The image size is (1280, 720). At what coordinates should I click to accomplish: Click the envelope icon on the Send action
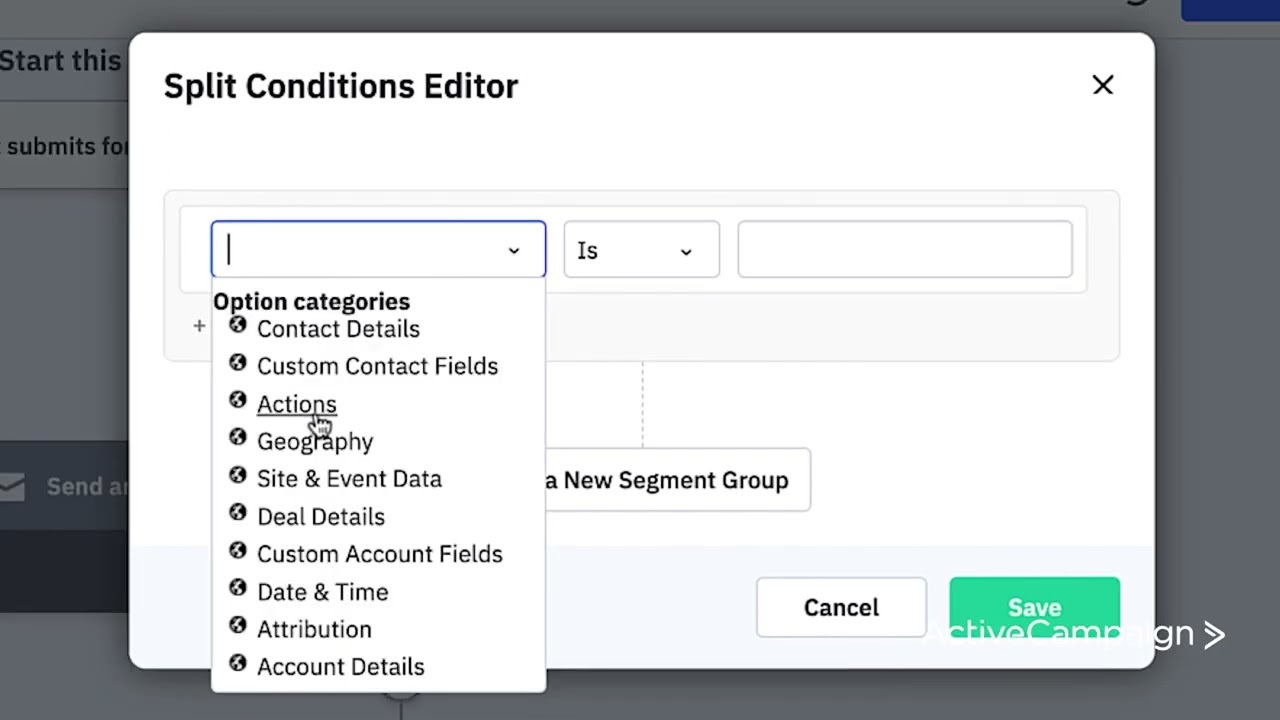click(x=13, y=486)
